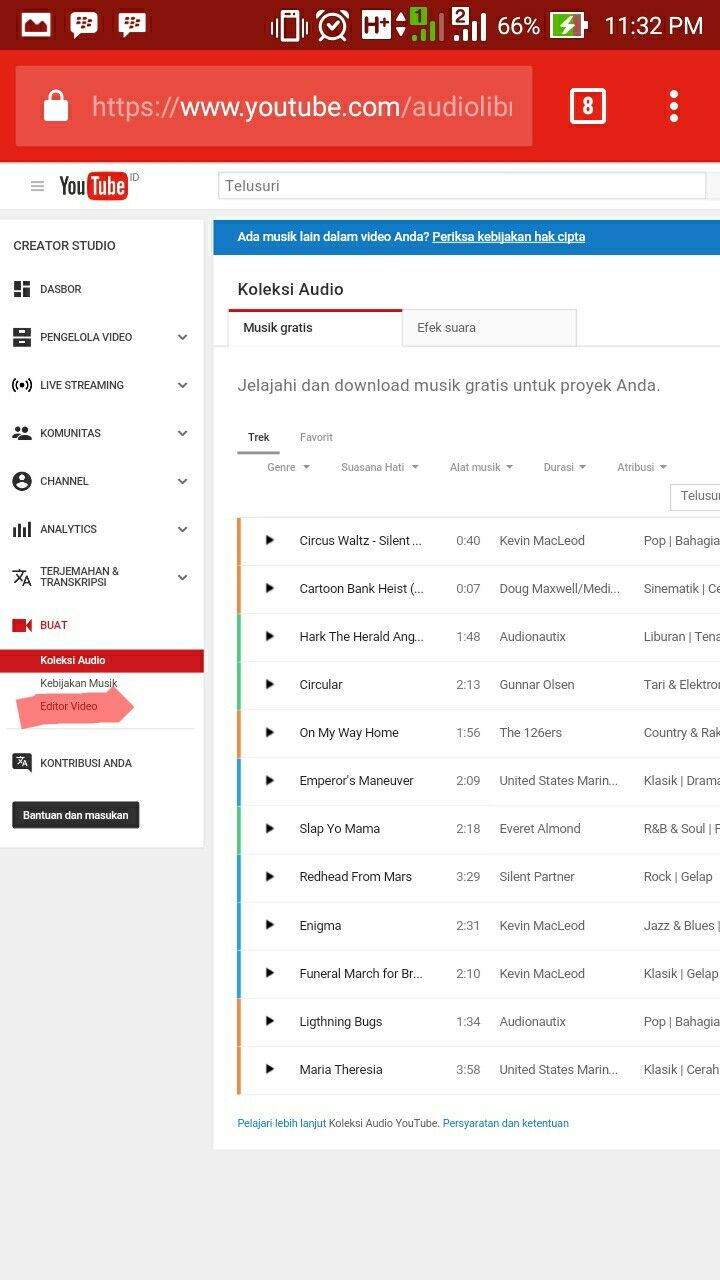
Task: Click the Kontribusi Anda translate icon
Action: pos(22,763)
